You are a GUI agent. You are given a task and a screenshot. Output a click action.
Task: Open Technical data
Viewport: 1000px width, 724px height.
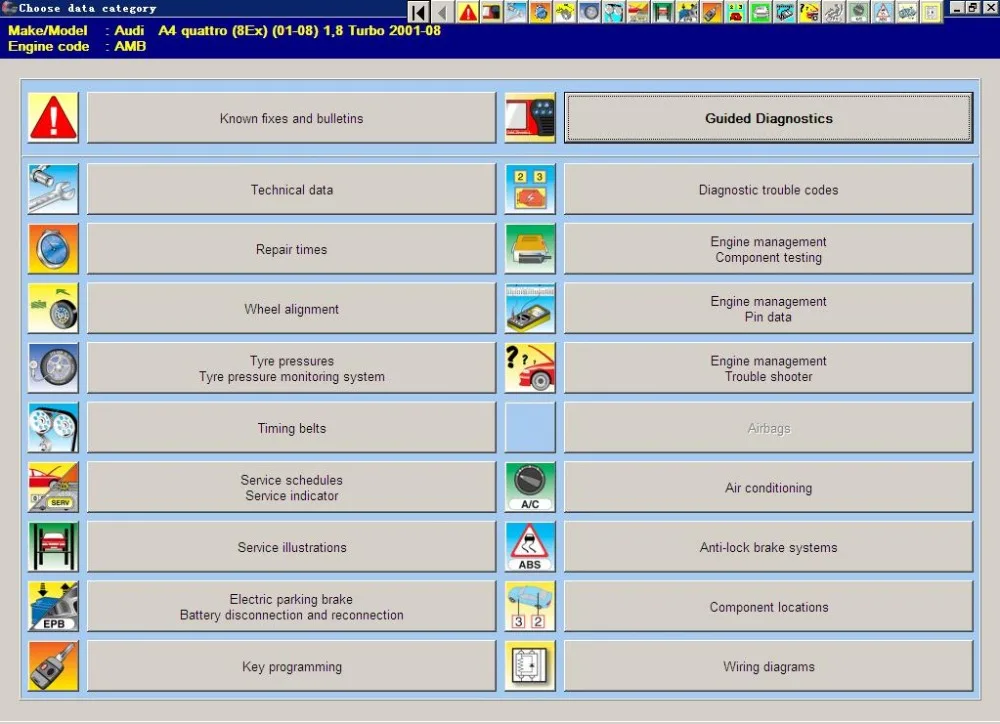(291, 188)
